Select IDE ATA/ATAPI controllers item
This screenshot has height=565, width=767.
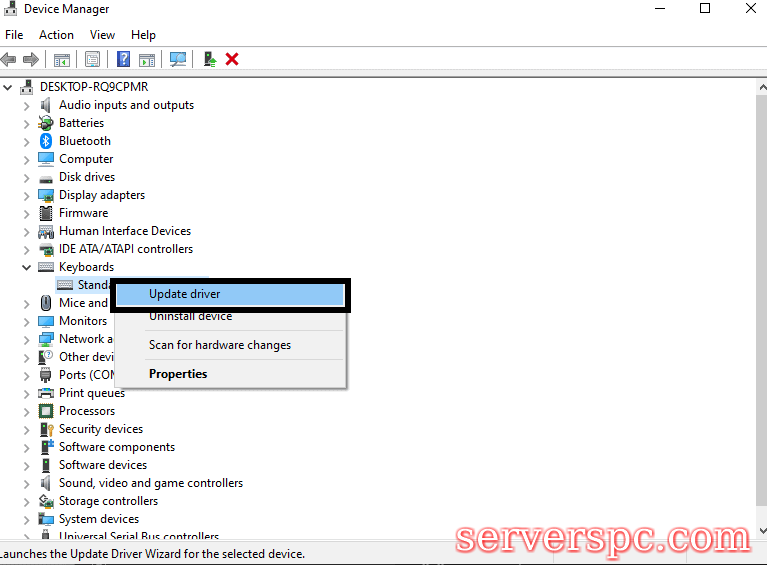pyautogui.click(x=126, y=249)
